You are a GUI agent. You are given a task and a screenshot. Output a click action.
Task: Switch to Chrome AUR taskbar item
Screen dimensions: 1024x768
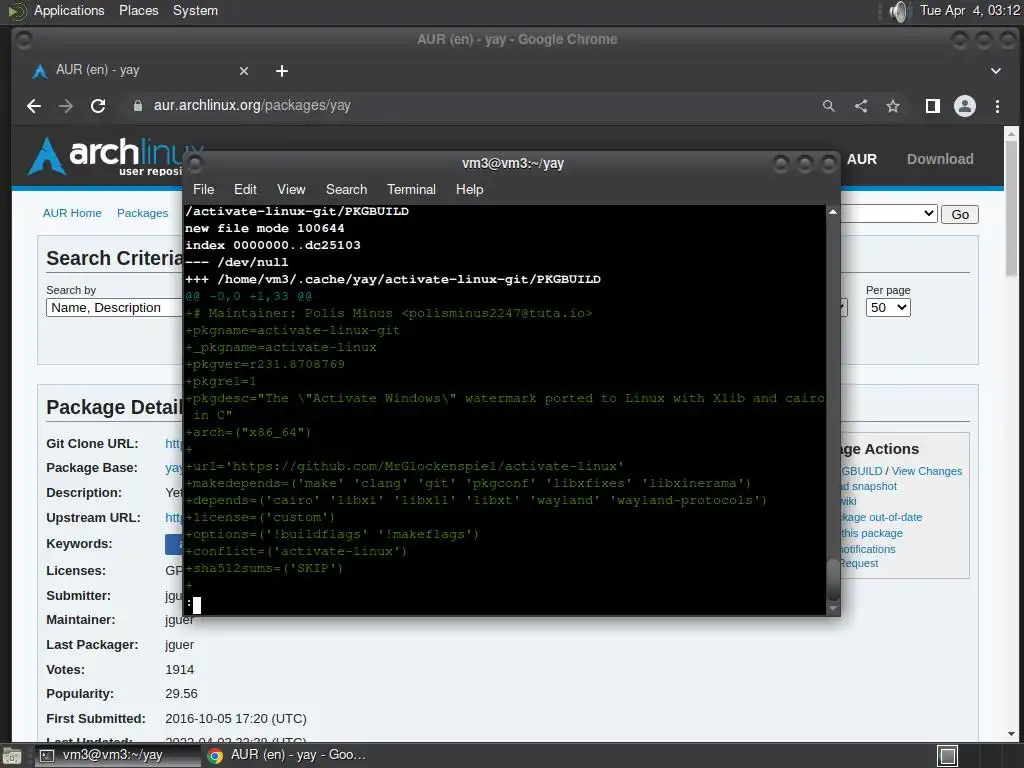point(287,756)
